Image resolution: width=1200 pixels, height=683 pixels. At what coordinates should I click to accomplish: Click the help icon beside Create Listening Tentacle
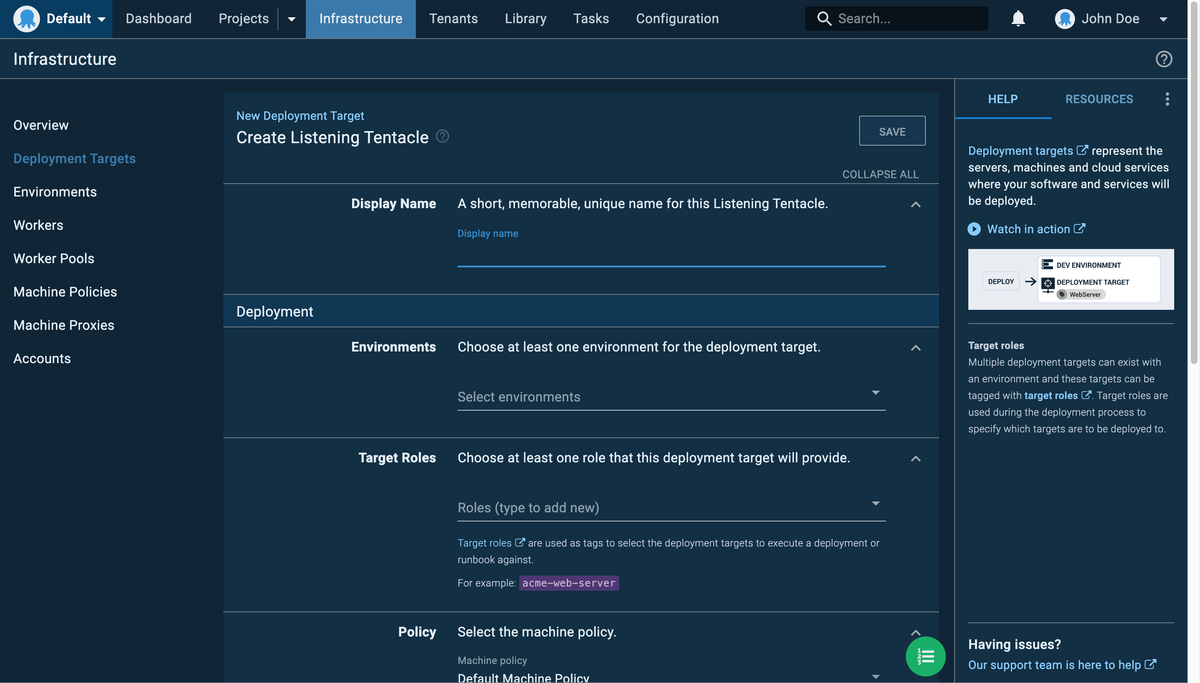pos(442,136)
